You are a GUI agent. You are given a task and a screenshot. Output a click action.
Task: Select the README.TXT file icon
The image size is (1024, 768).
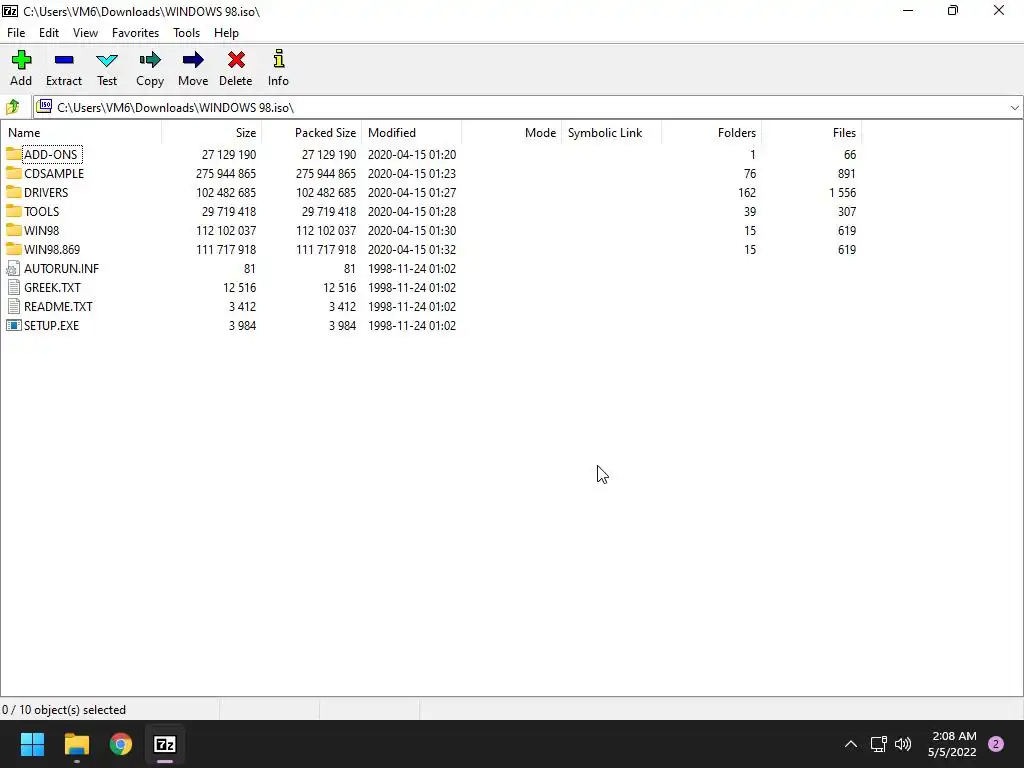coord(14,306)
